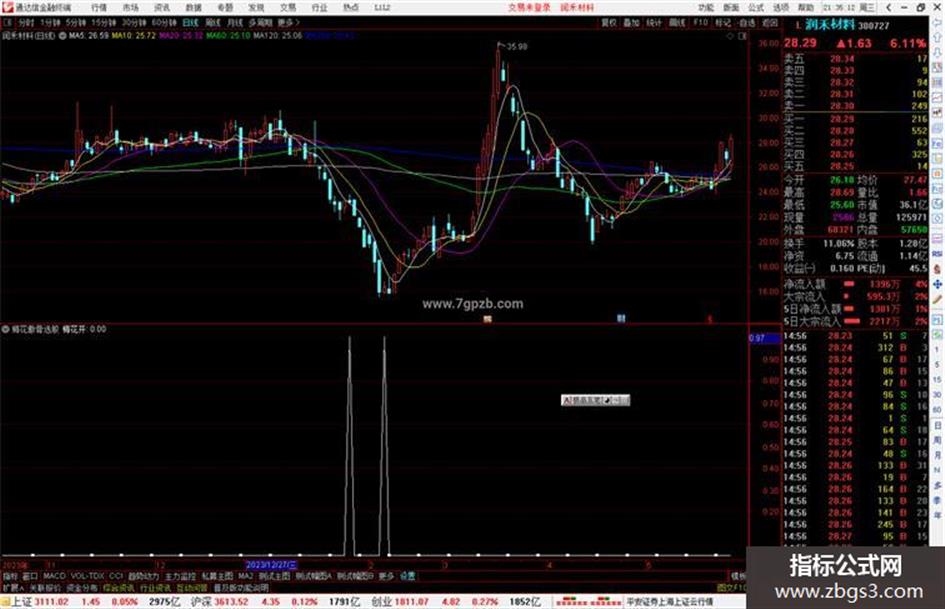This screenshot has width=945, height=609.
Task: Click the F10 button
Action: [700, 22]
